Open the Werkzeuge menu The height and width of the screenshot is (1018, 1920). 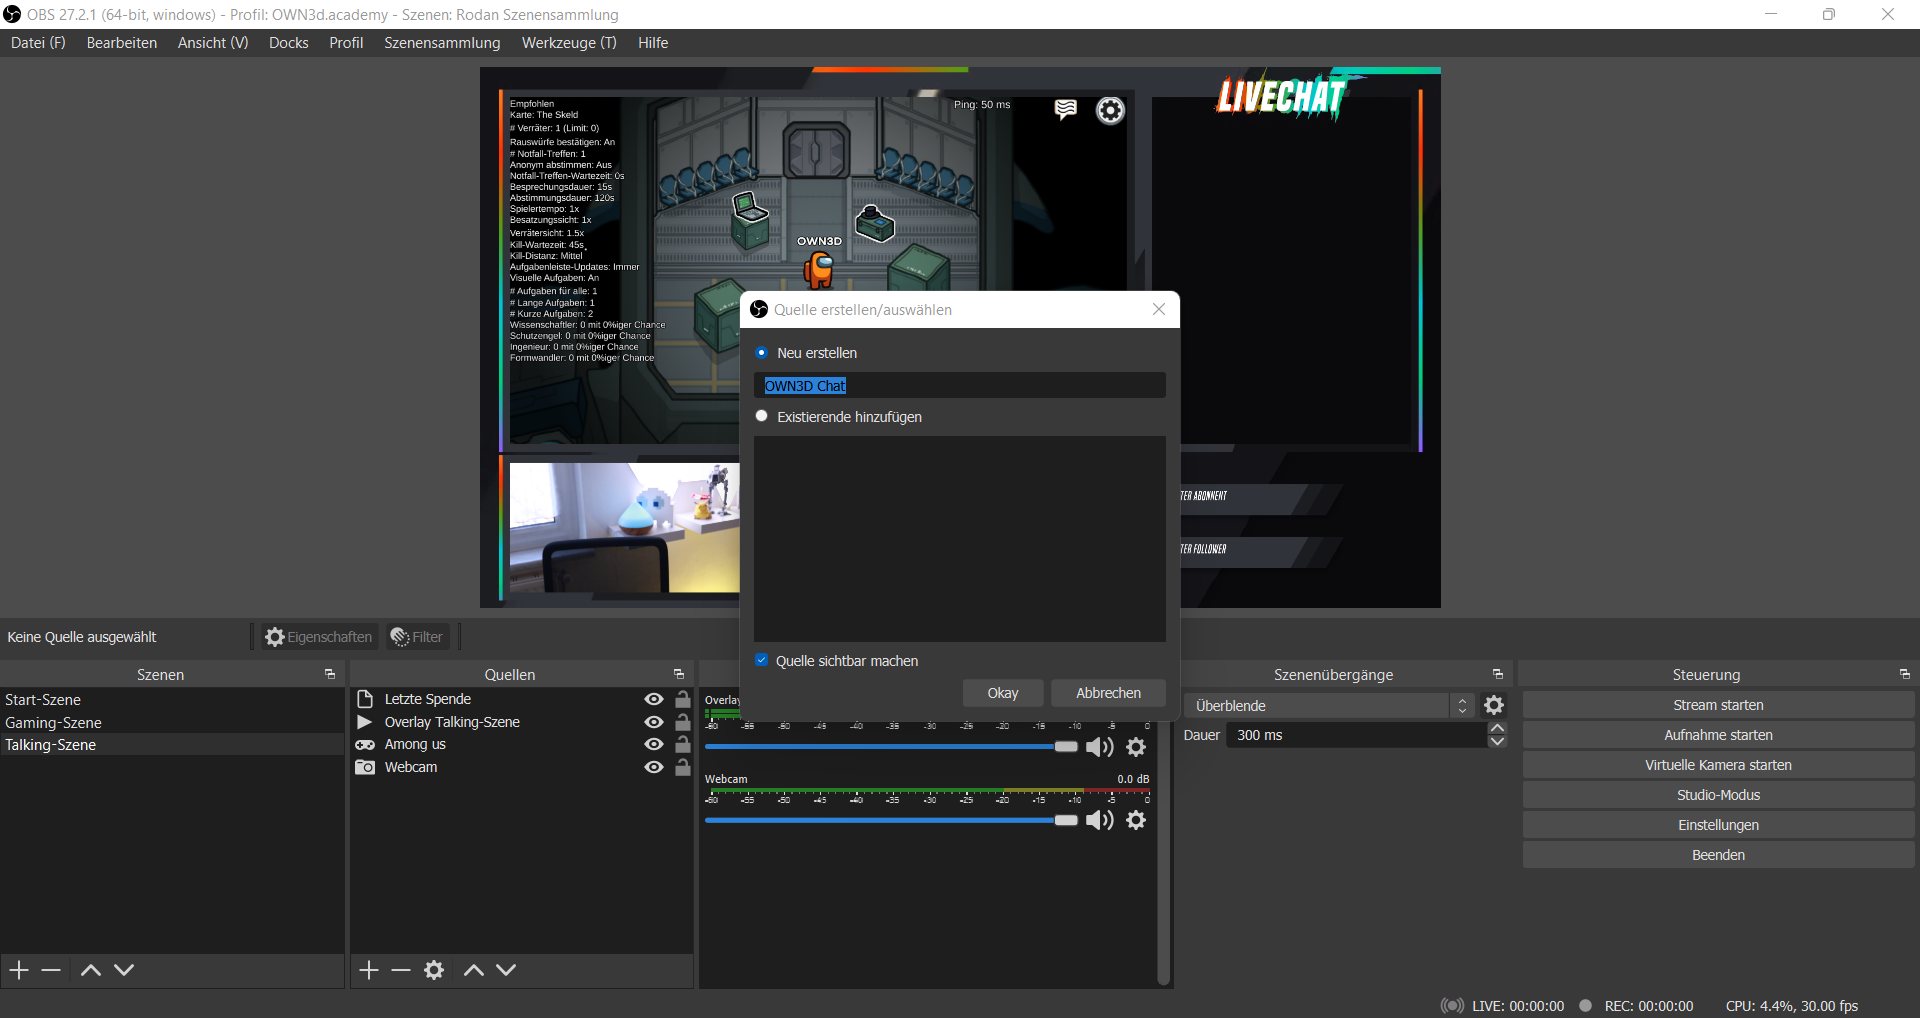point(568,42)
